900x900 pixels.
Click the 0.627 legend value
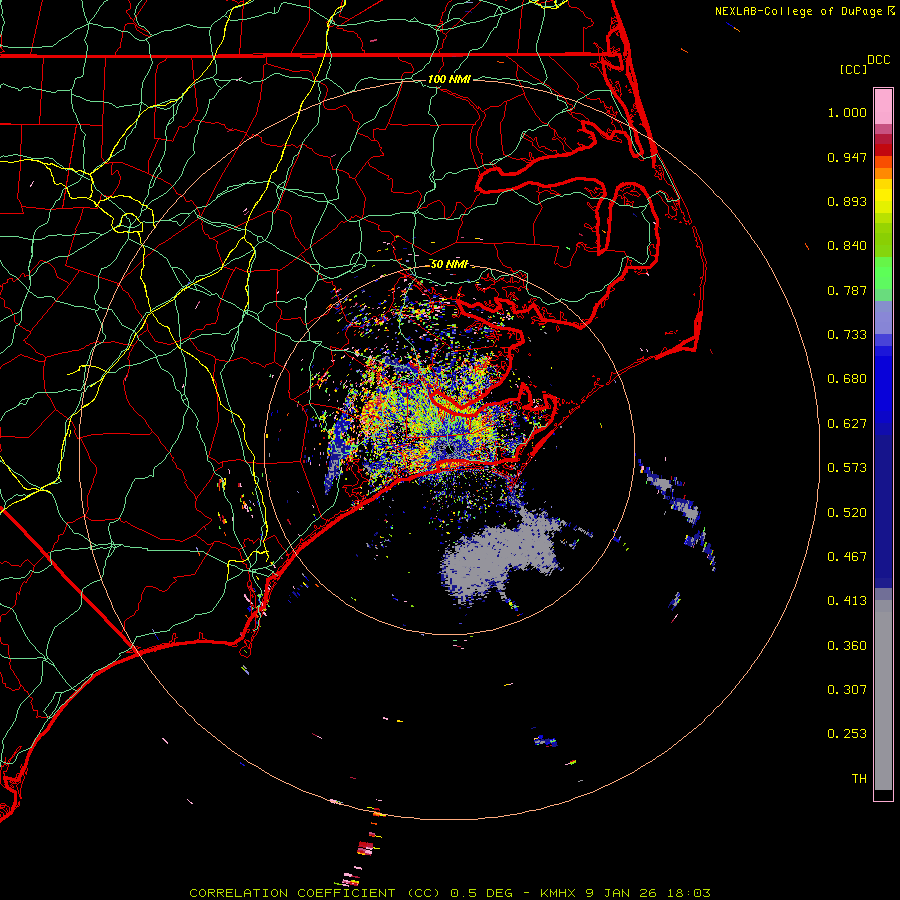(x=847, y=424)
